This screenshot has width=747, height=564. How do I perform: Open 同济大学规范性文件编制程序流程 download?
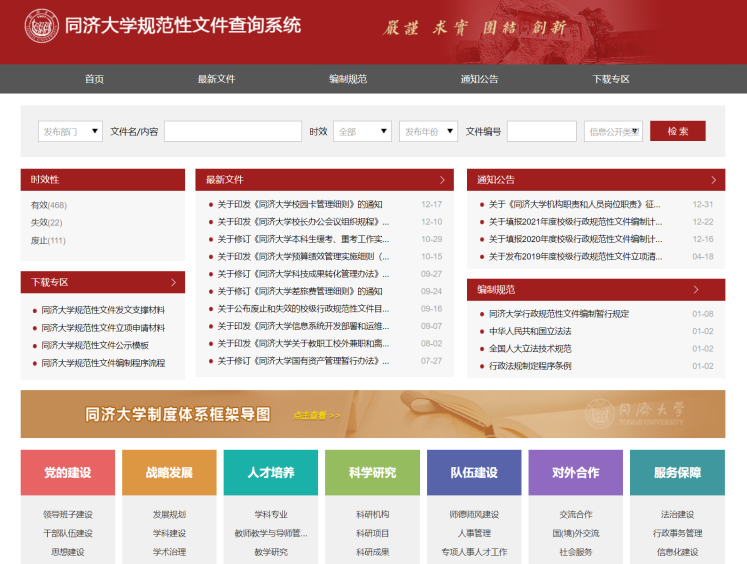click(x=103, y=363)
